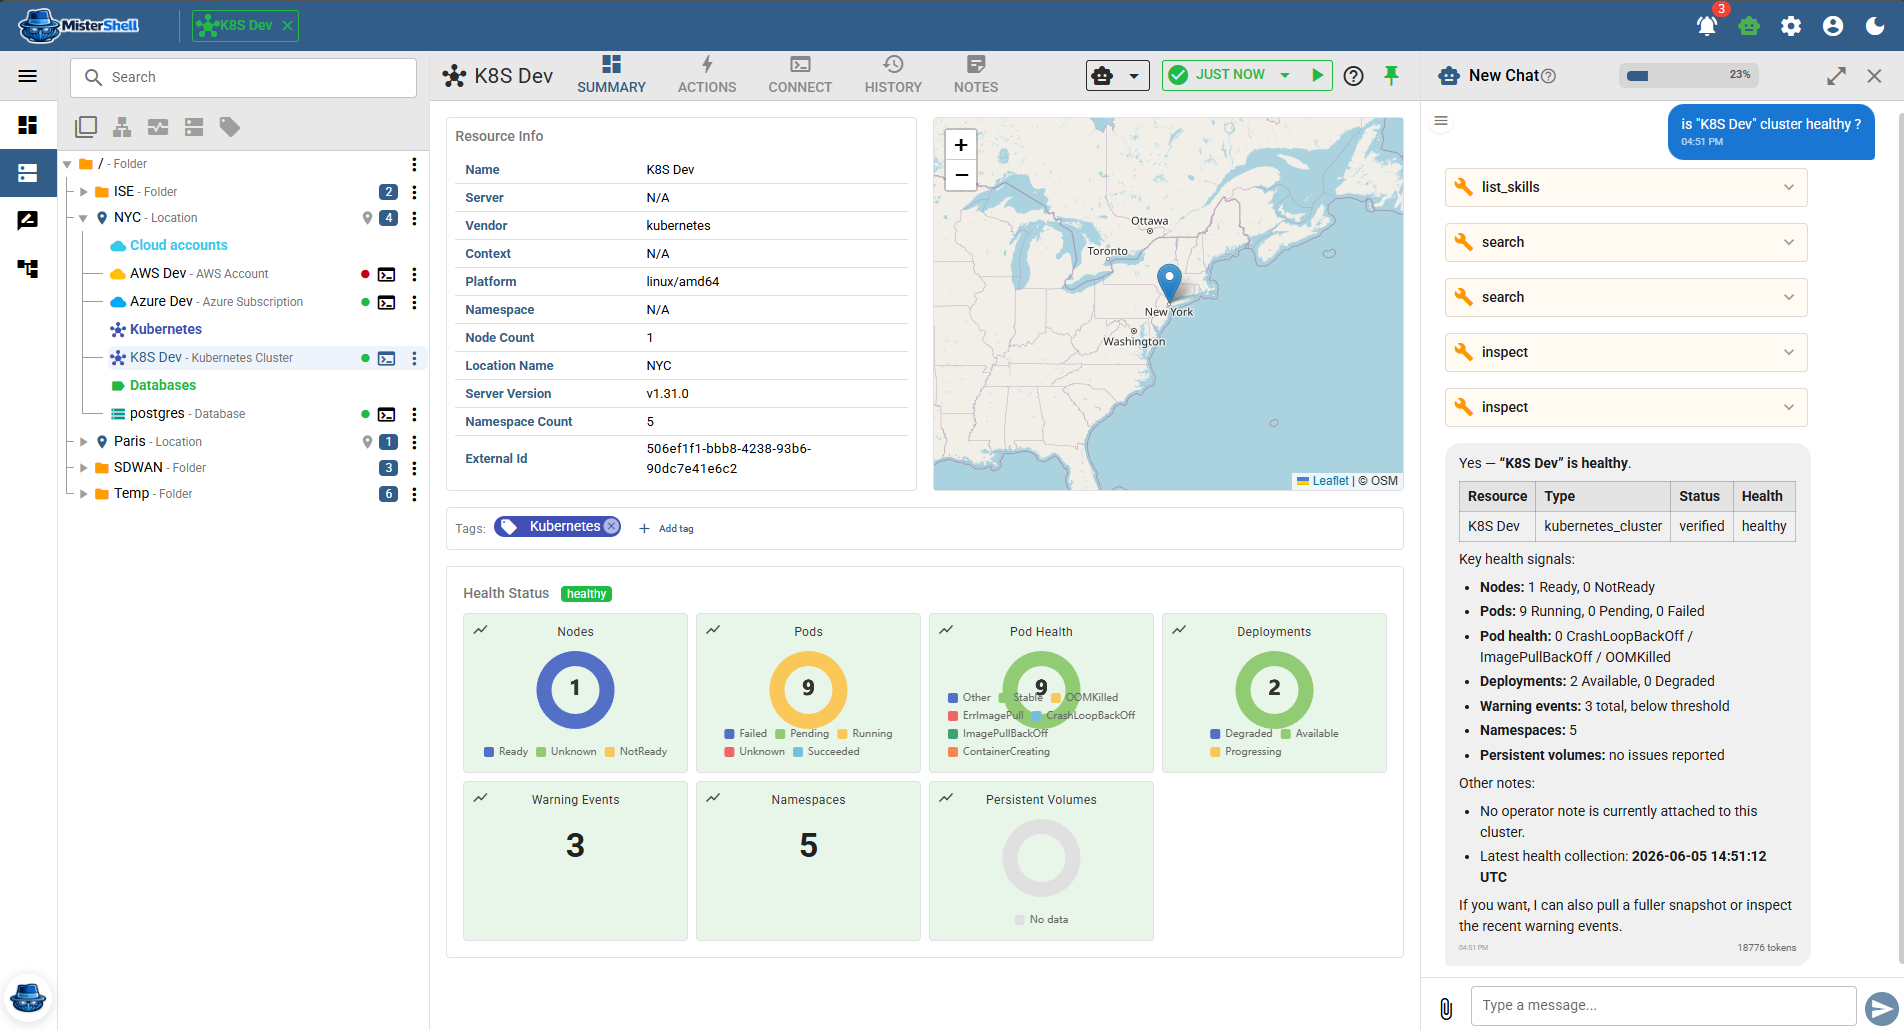
Task: Toggle dark mode moon icon
Action: (x=1875, y=26)
